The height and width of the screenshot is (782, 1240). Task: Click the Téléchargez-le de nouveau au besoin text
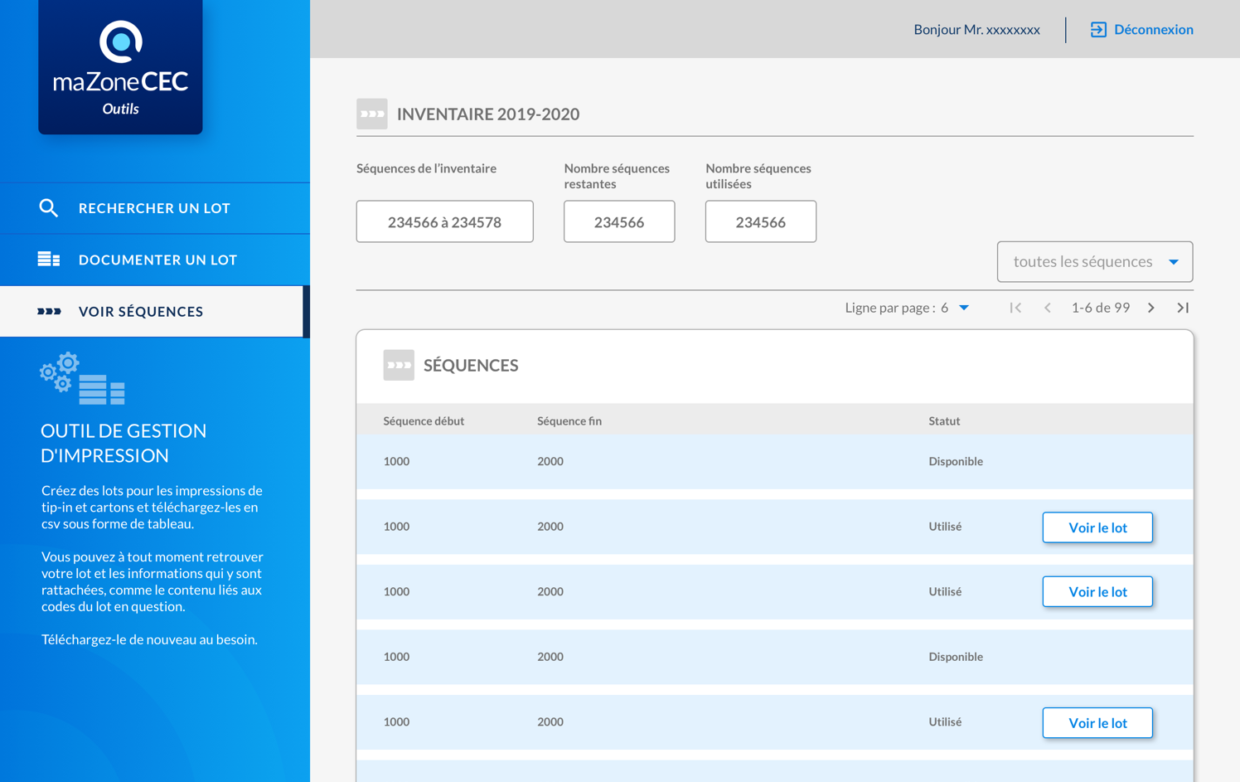click(x=149, y=640)
